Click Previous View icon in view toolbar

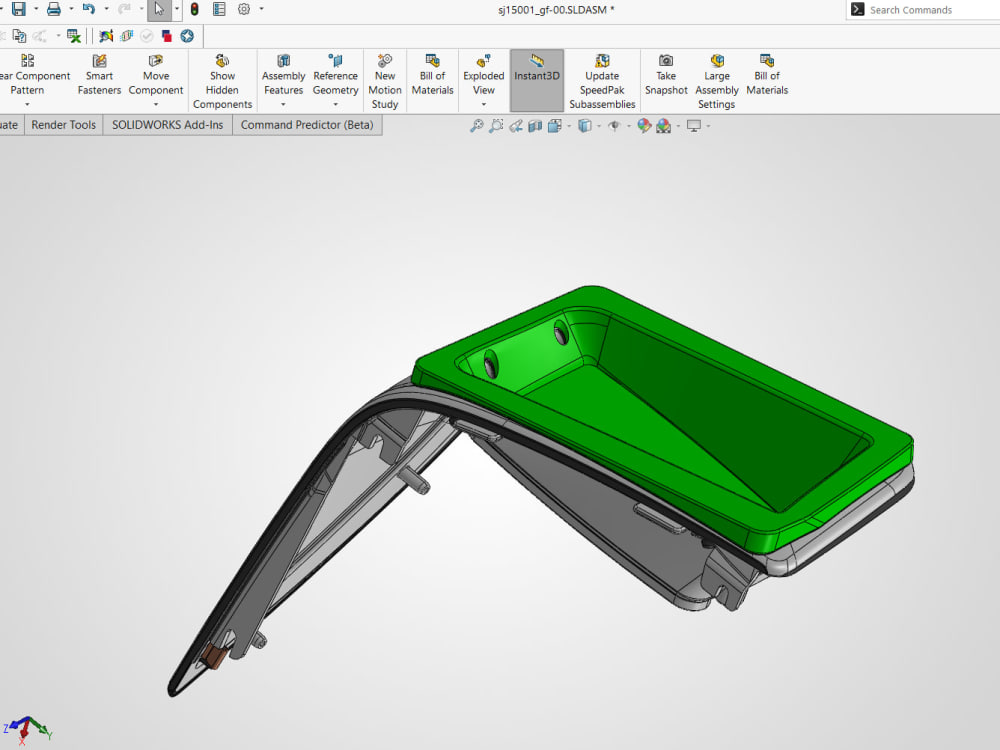tap(516, 126)
